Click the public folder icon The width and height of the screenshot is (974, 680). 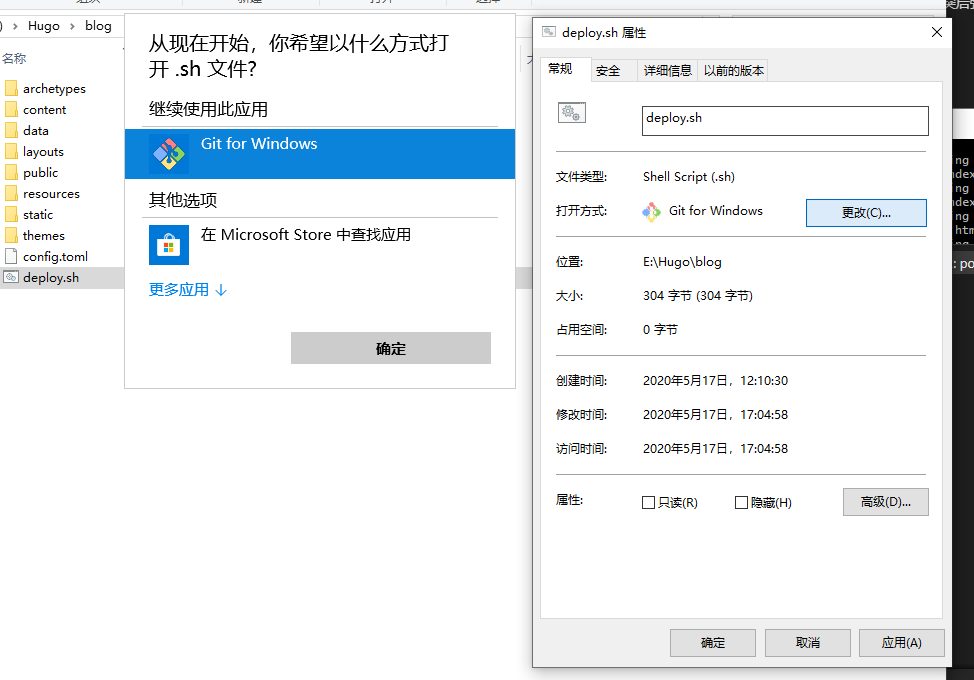coord(11,173)
